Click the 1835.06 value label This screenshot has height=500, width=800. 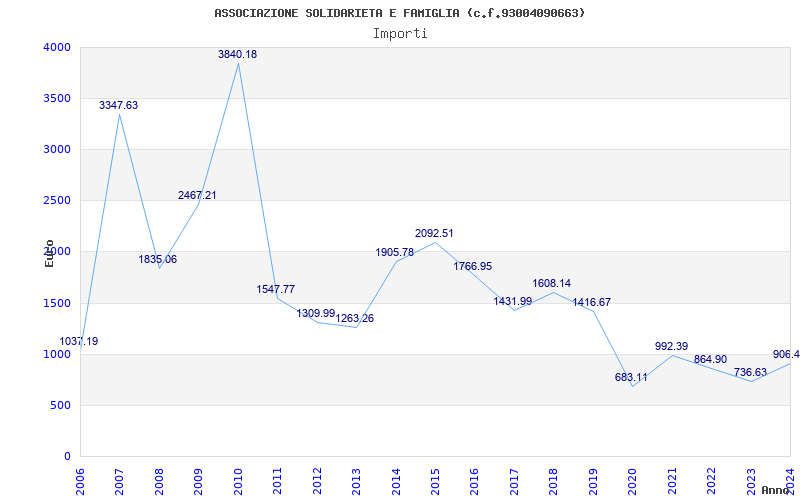tap(158, 259)
